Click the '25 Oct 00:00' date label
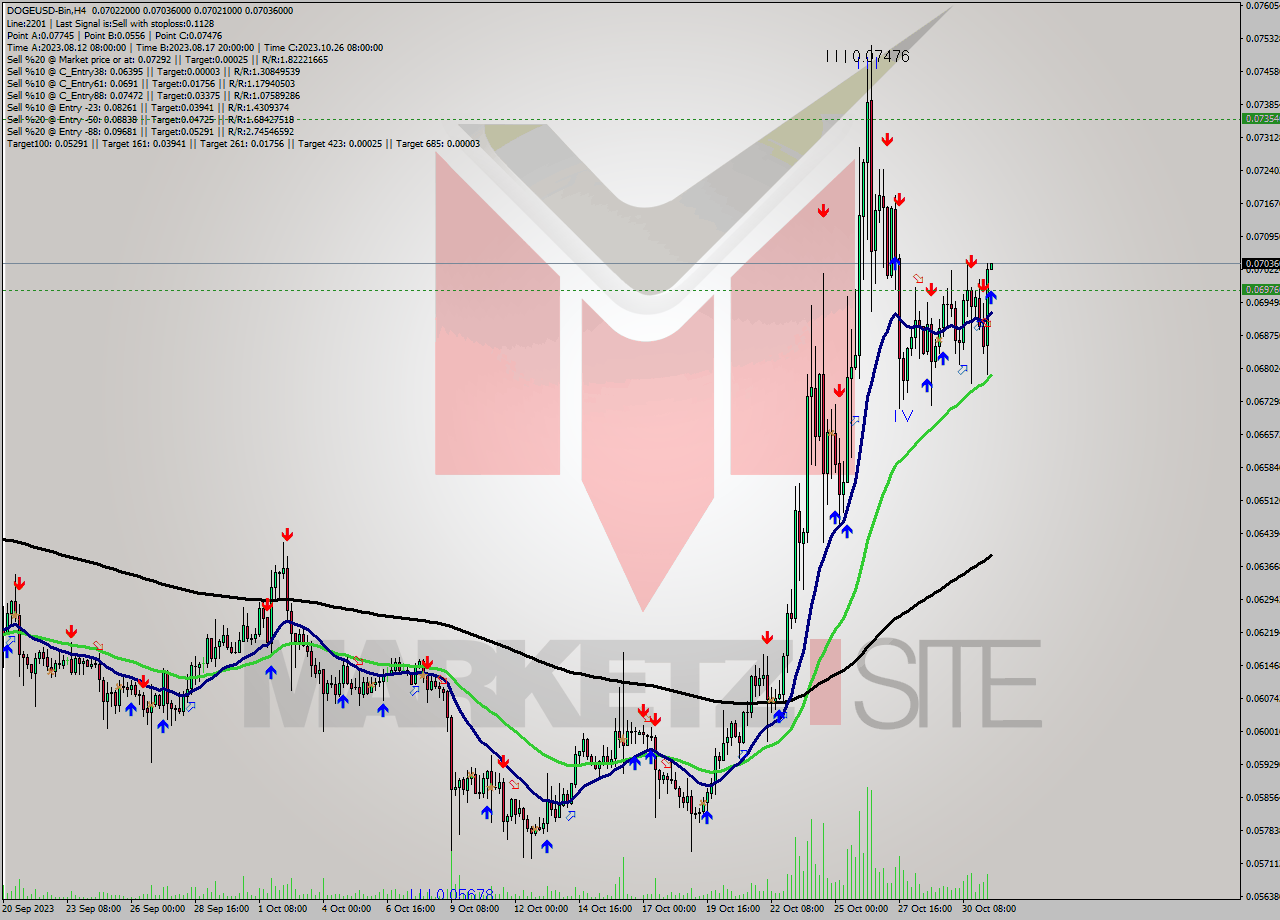 tap(861, 909)
